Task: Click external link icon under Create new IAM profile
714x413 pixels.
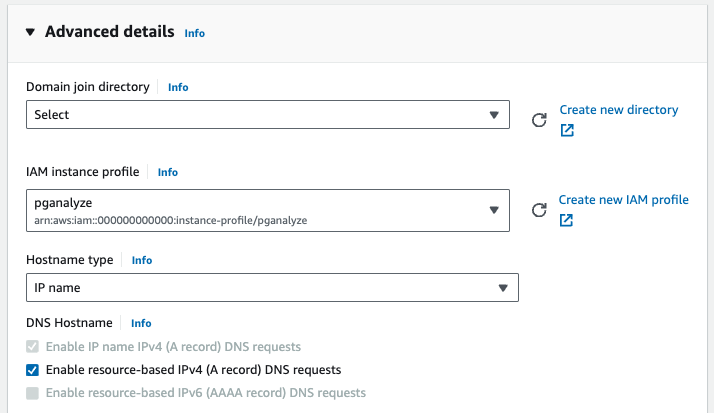Action: coord(566,221)
